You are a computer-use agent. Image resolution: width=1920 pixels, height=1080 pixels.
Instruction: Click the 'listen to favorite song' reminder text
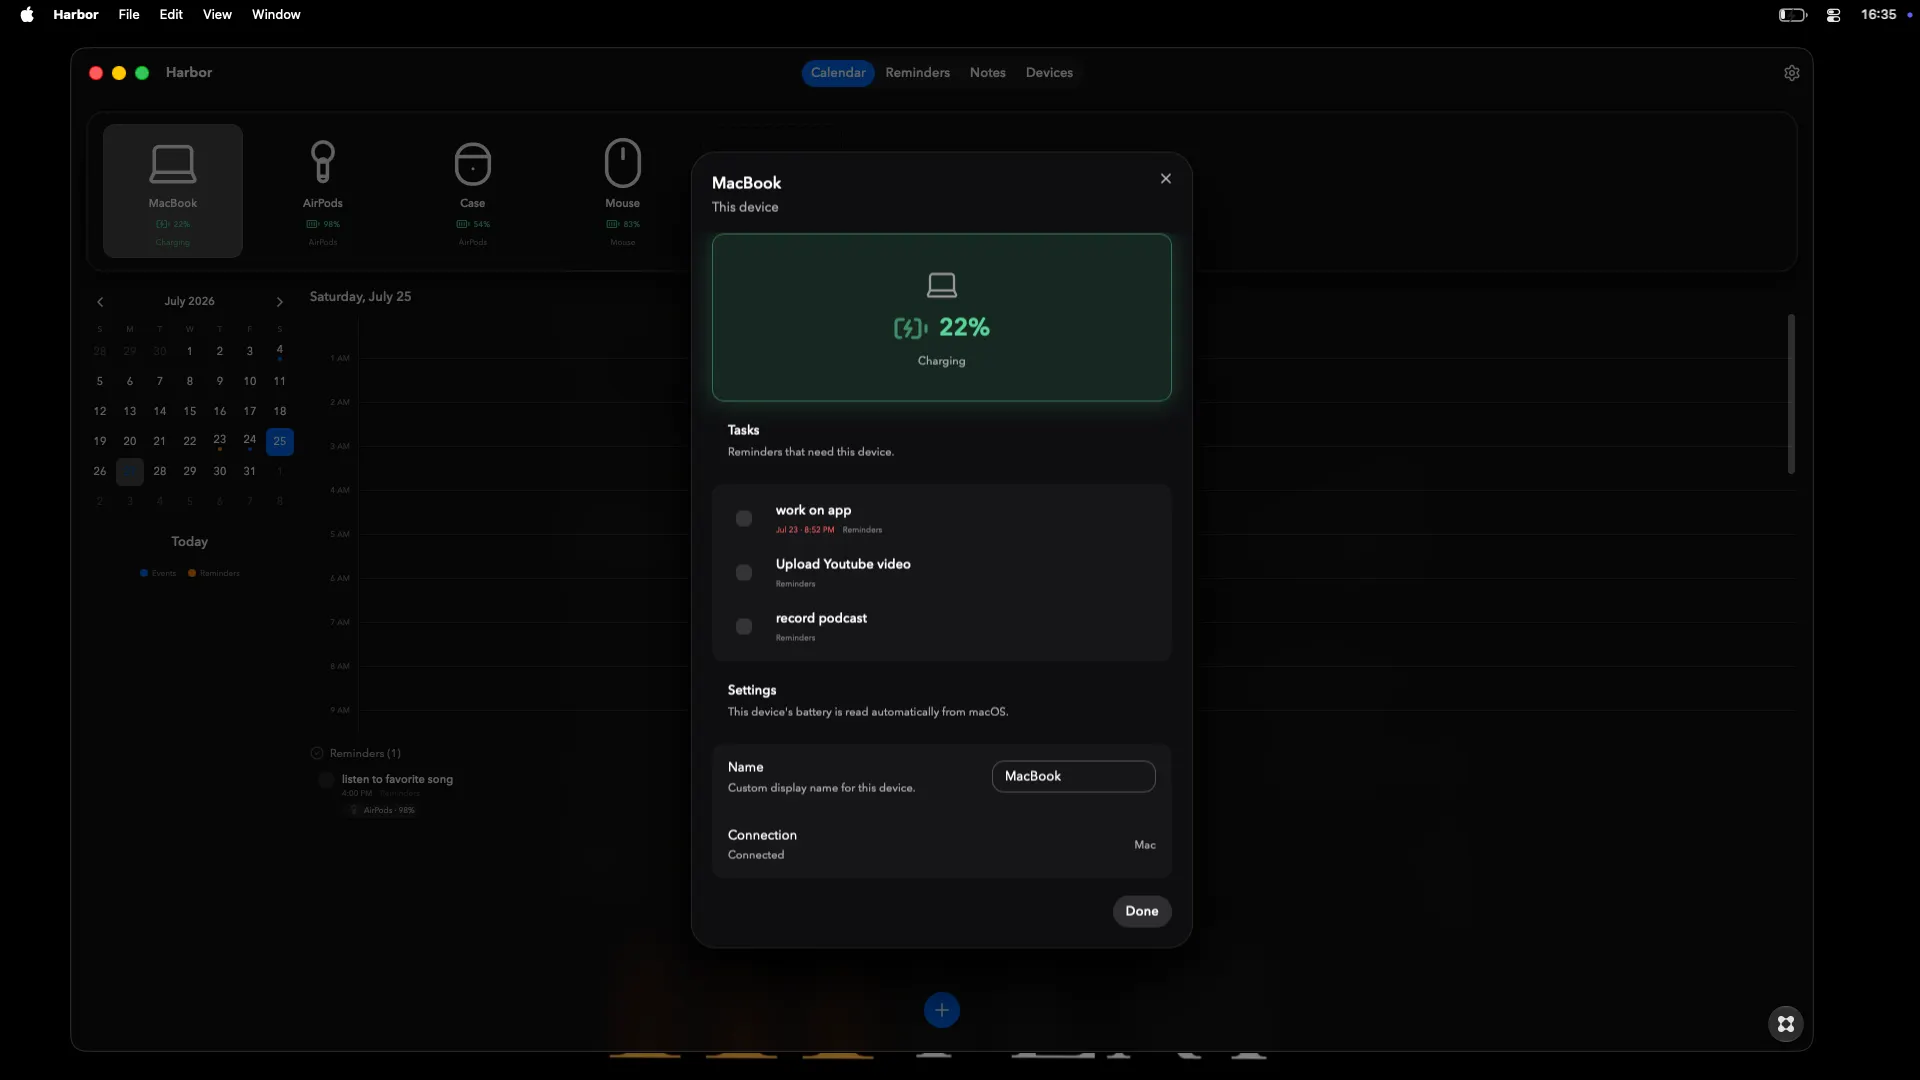[397, 779]
